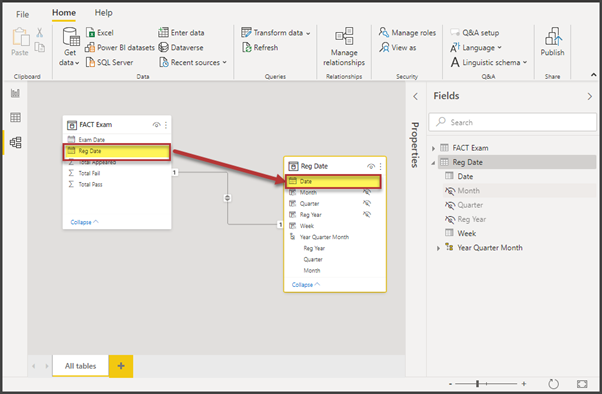Screen dimensions: 602x394
Task: Switch to the Home tab
Action: pos(64,13)
